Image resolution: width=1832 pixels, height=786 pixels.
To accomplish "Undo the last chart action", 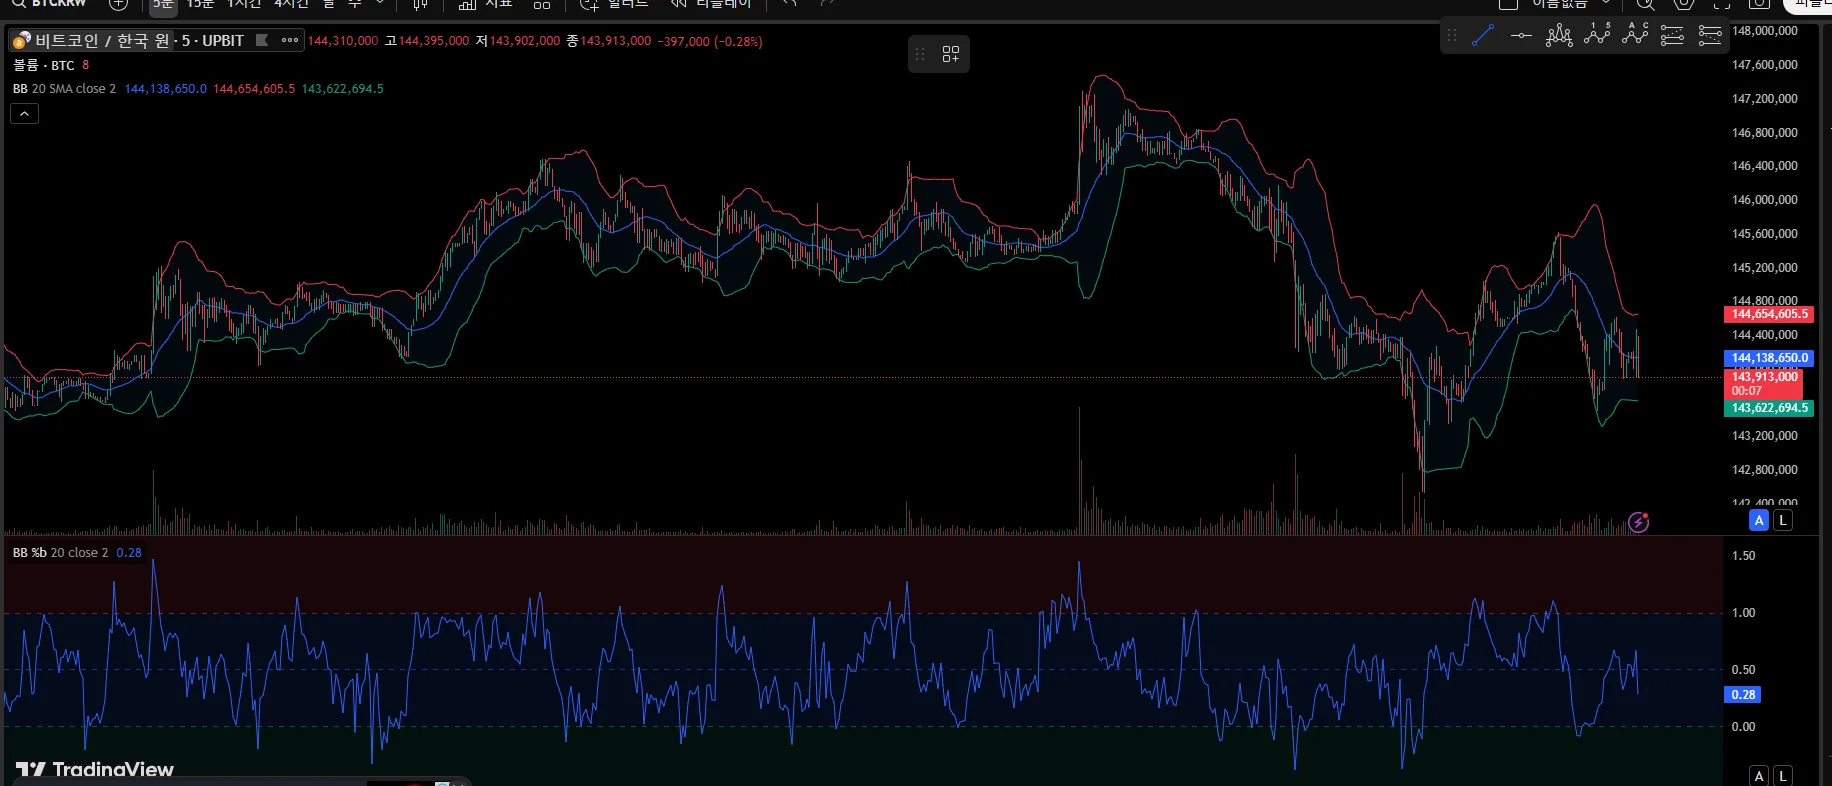I will (x=790, y=4).
